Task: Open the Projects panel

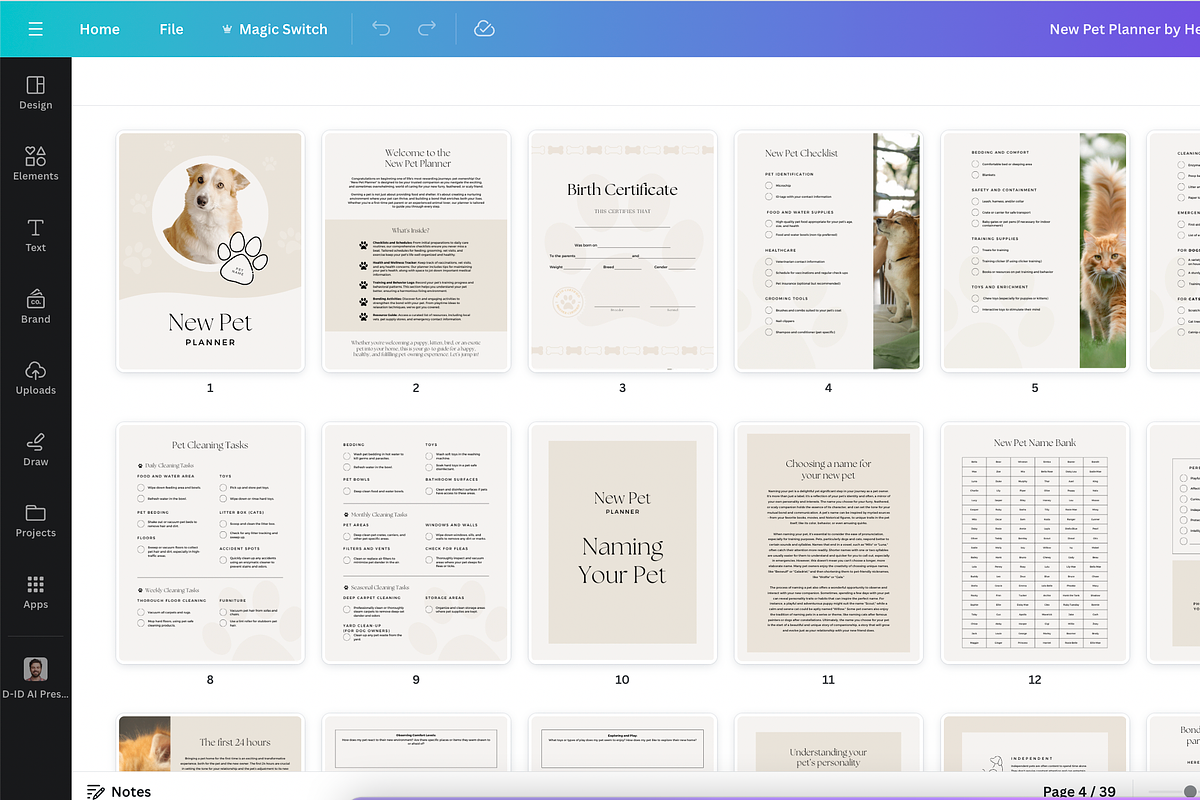Action: pos(36,520)
